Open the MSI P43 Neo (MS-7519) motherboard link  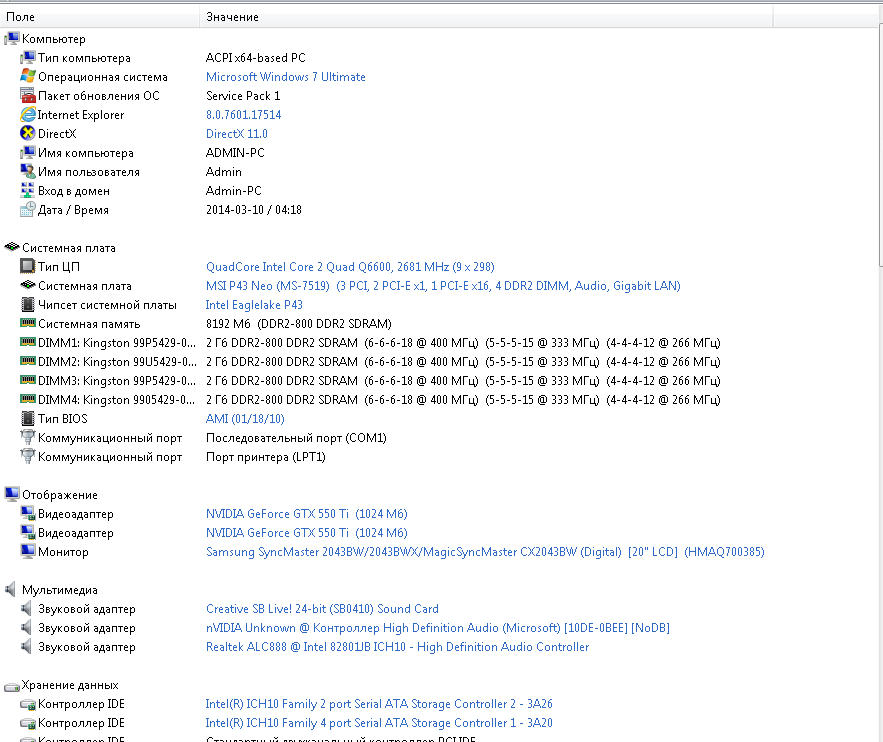[x=443, y=286]
